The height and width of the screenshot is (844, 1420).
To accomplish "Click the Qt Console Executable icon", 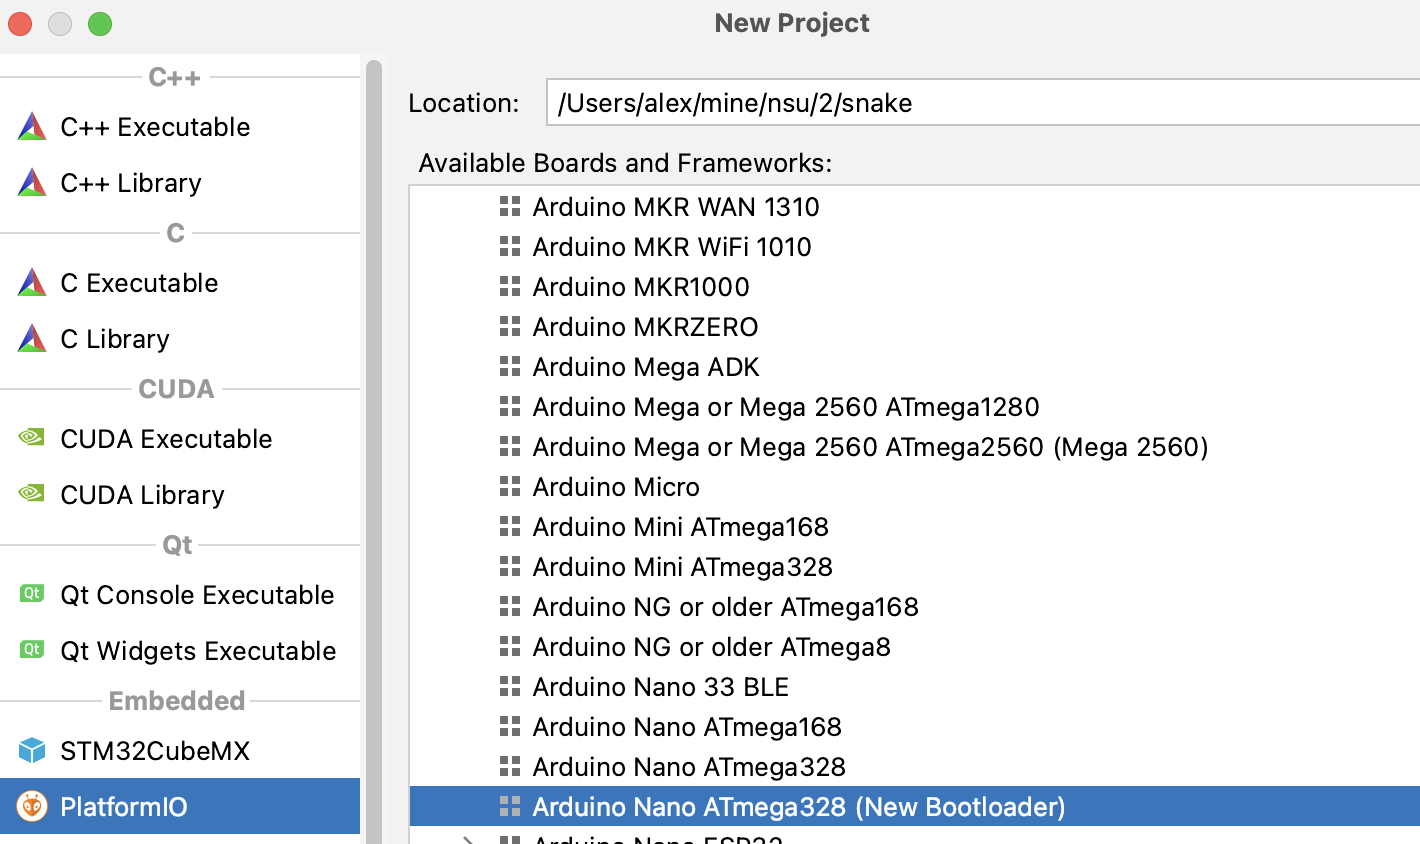I will 32,594.
